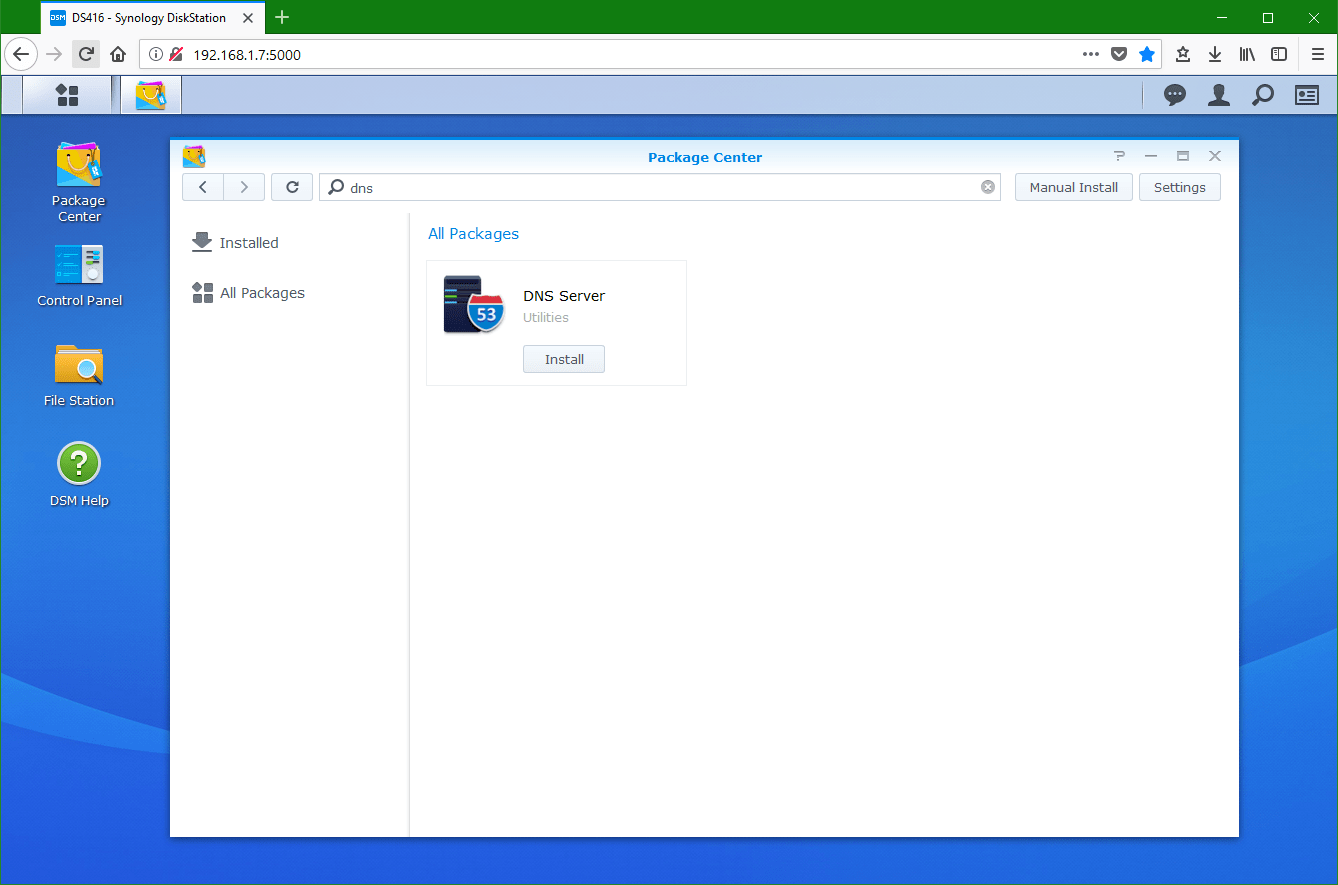This screenshot has height=885, width=1338.
Task: Open the Firefox menu via hamburger icon
Action: 1317,54
